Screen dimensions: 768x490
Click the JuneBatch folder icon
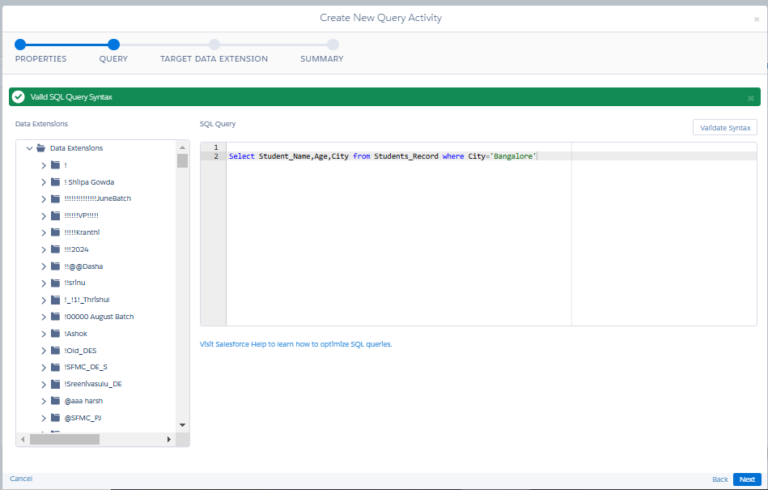pos(55,198)
